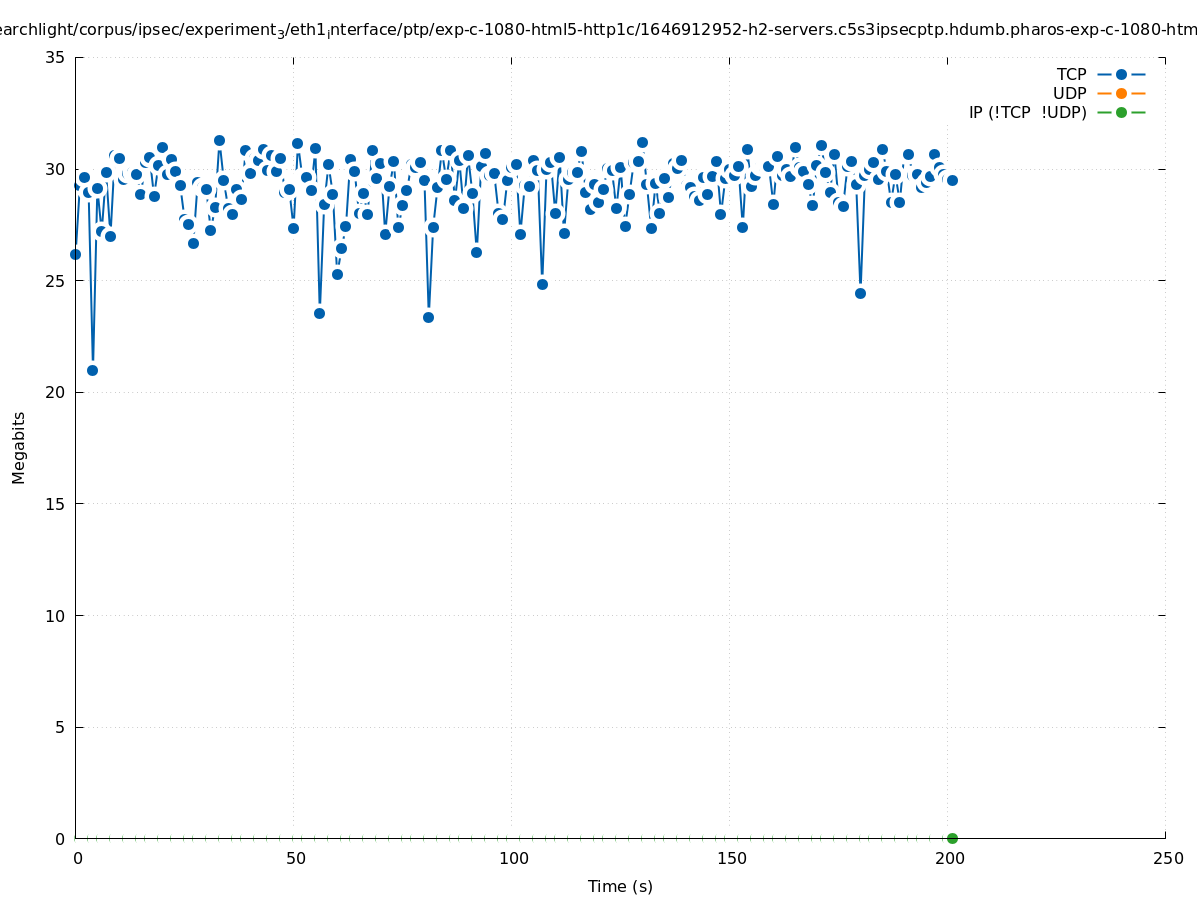
Task: Click the Time (s) x-axis label
Action: pos(620,886)
